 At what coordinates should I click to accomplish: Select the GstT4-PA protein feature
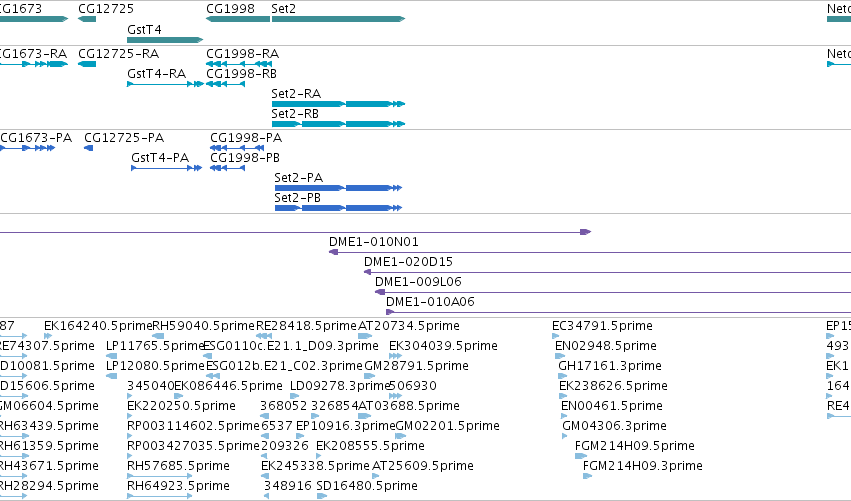click(x=167, y=168)
